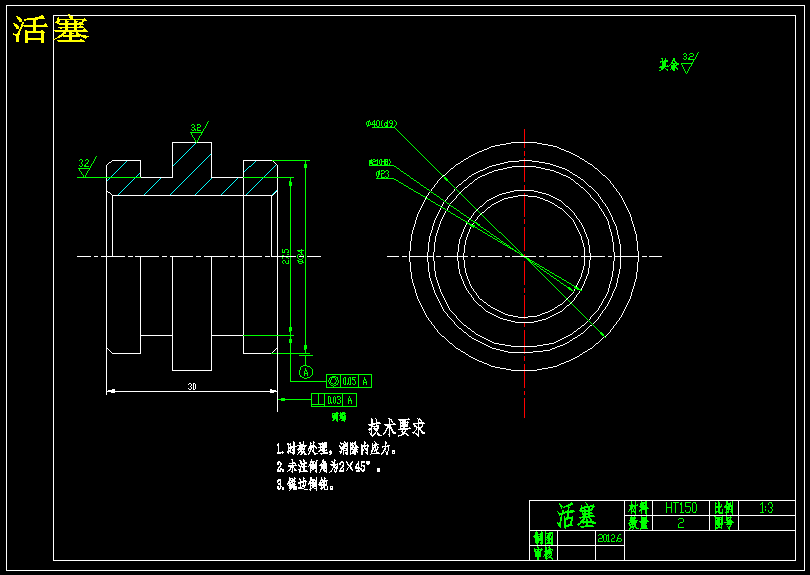Click the φ34 vertical dimension text

301,254
